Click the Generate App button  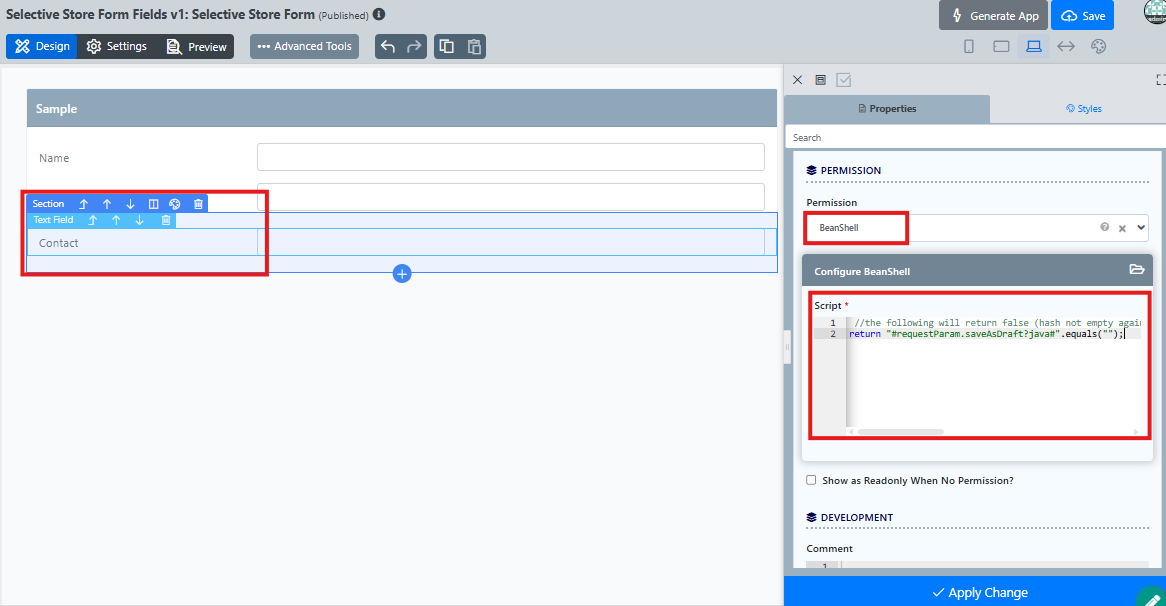click(x=993, y=16)
